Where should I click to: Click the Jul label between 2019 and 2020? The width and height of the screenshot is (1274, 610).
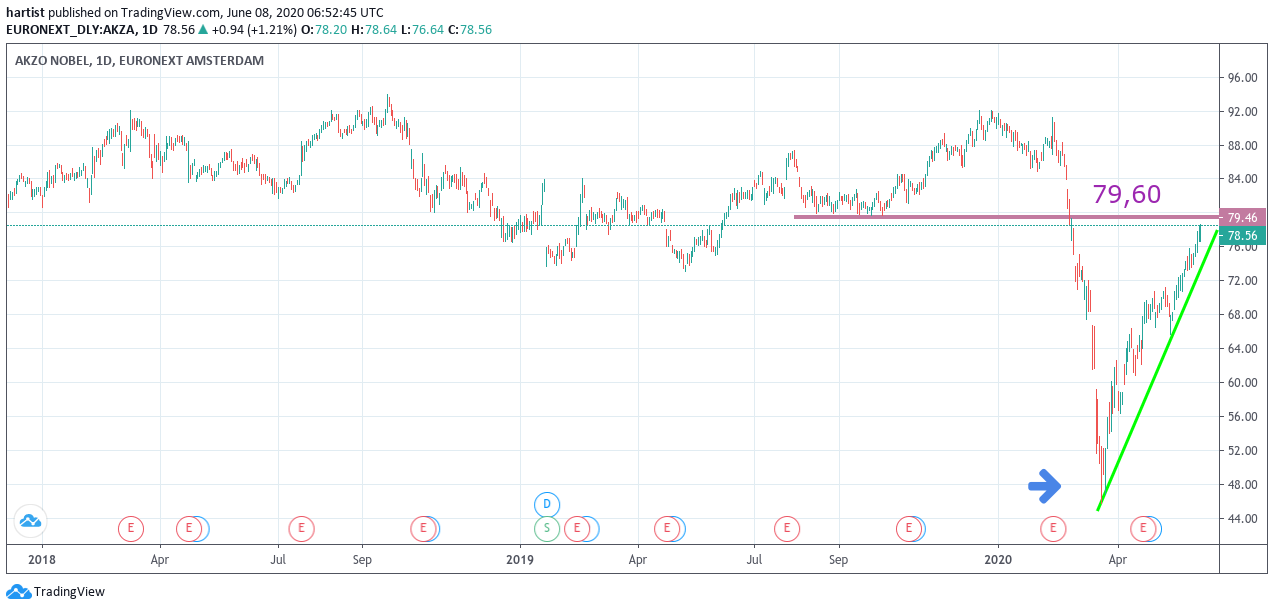point(755,560)
